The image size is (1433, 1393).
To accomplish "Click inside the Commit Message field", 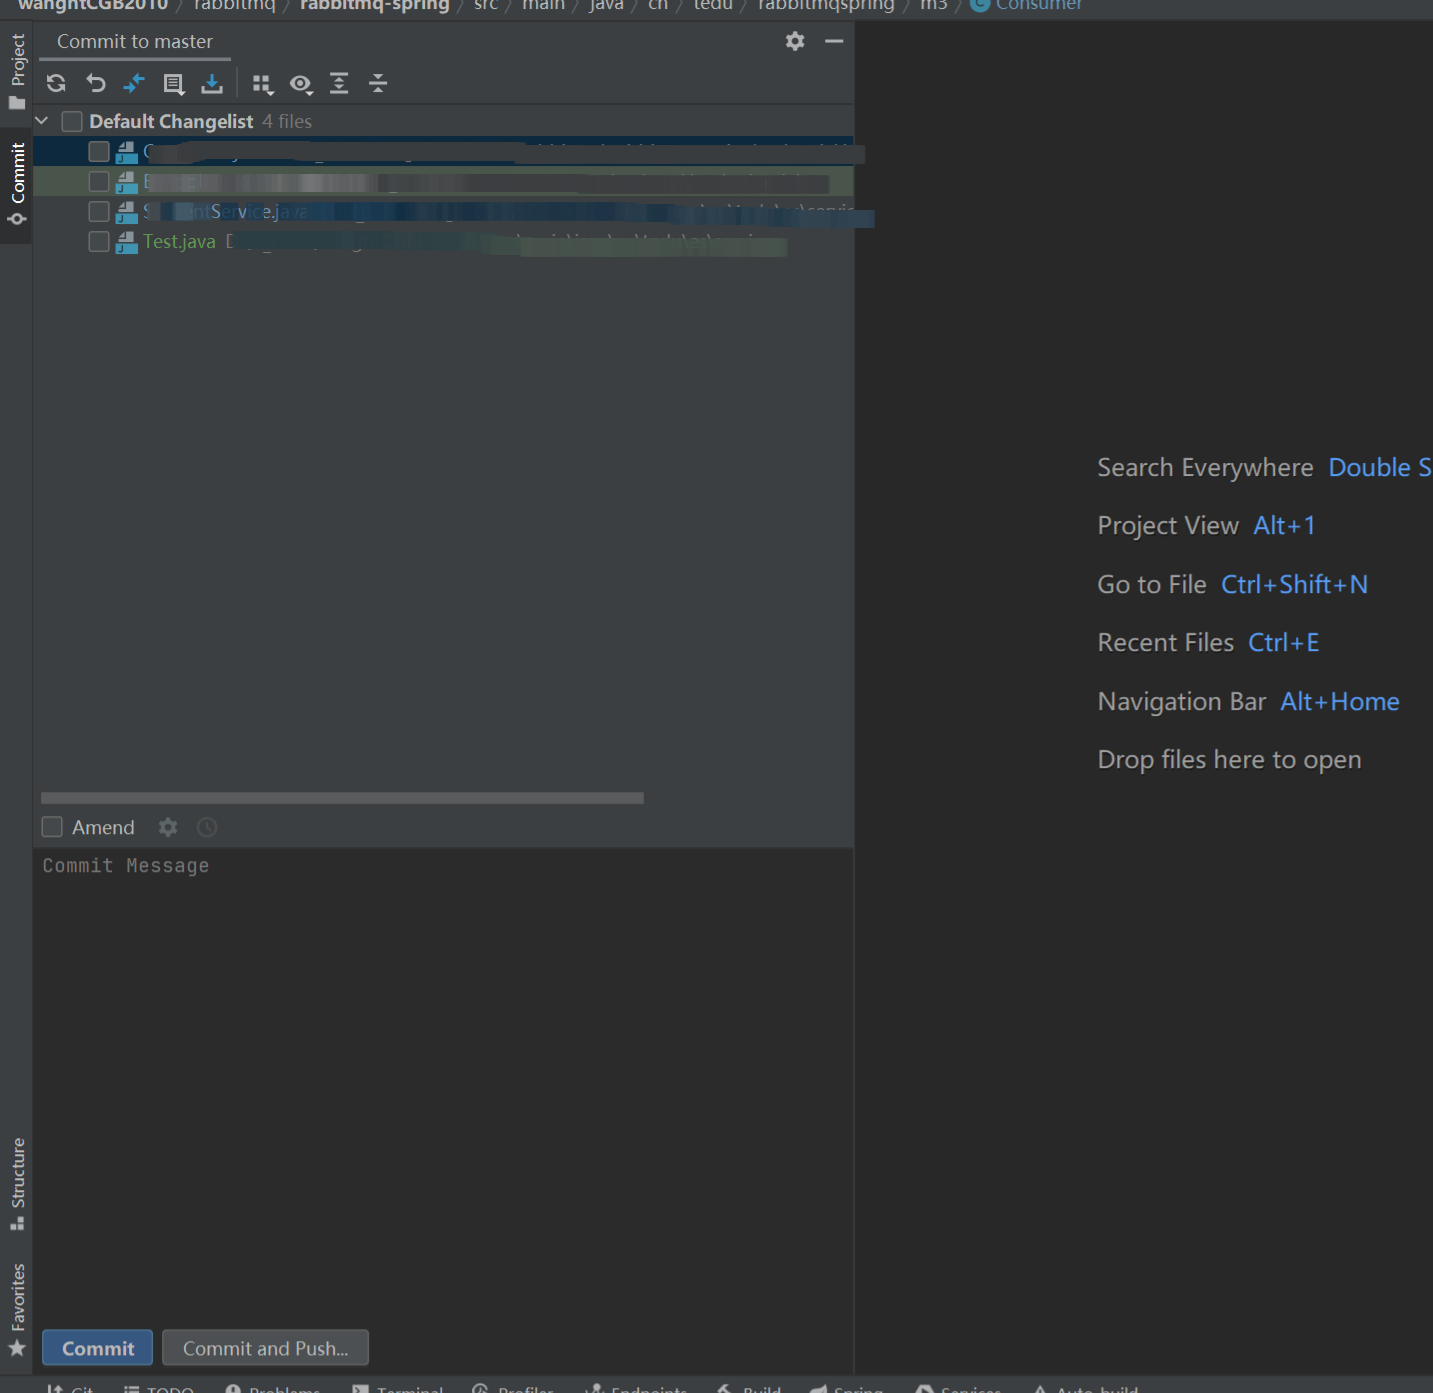I will pos(444,1084).
